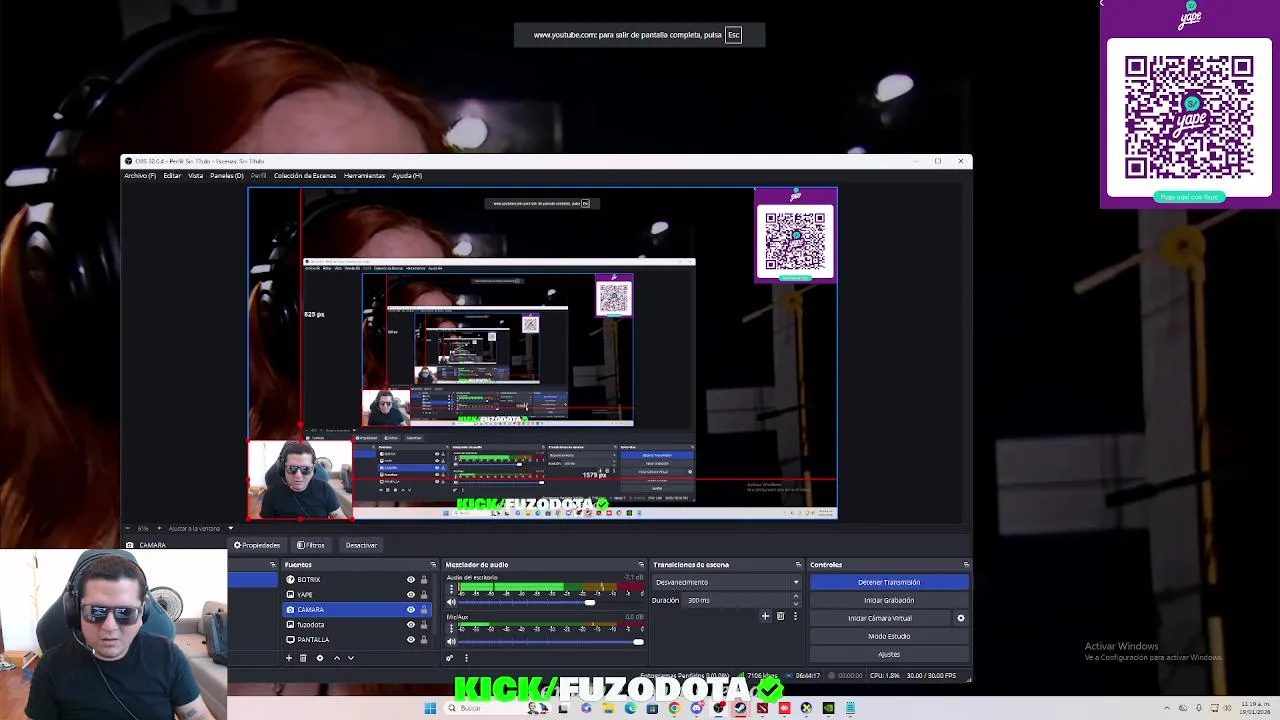Show hidden system tray icons chevron

[x=1168, y=708]
